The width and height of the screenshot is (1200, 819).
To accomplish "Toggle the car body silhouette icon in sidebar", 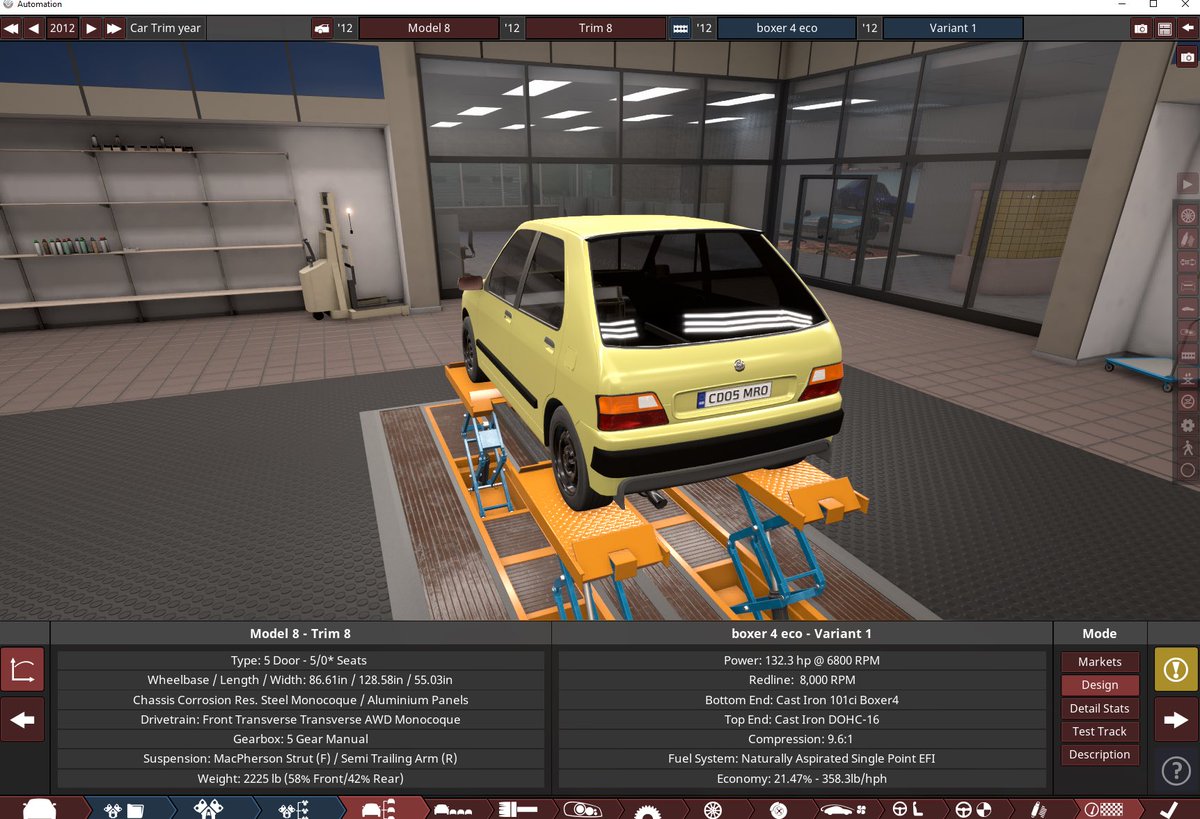I will [x=1187, y=310].
